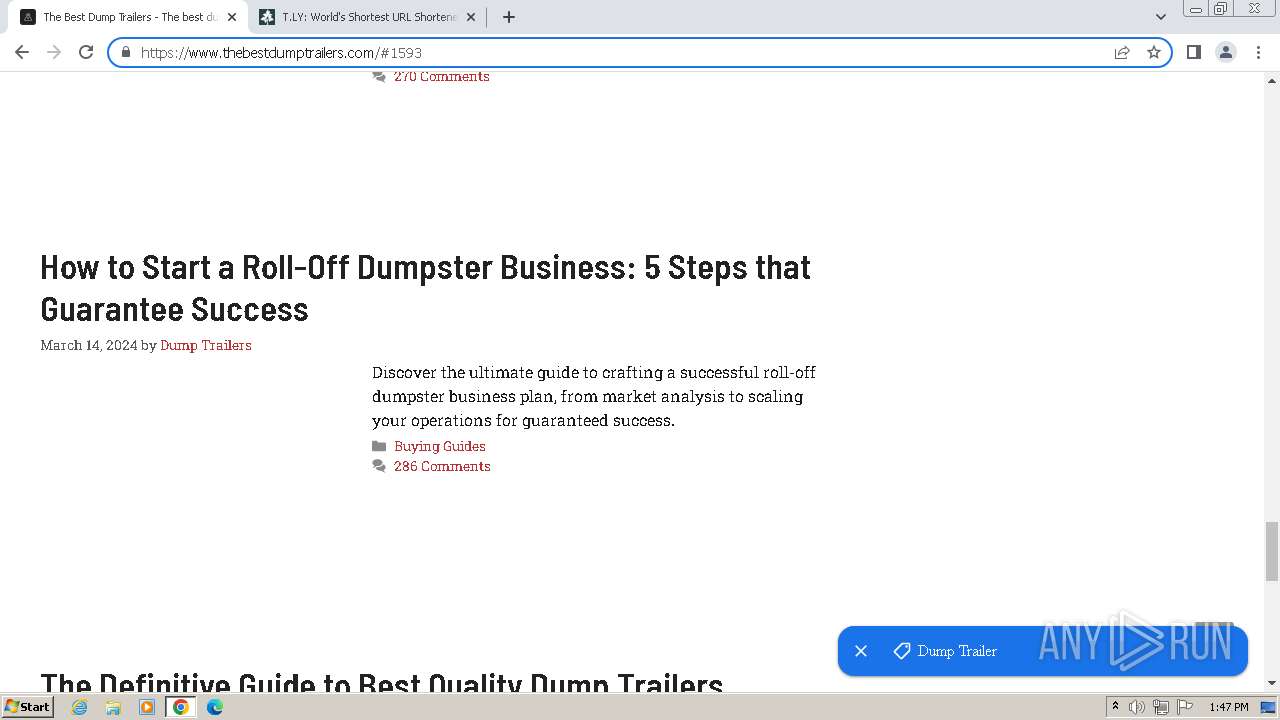Open Microsoft Edge from the taskbar
The height and width of the screenshot is (720, 1280).
tap(215, 707)
